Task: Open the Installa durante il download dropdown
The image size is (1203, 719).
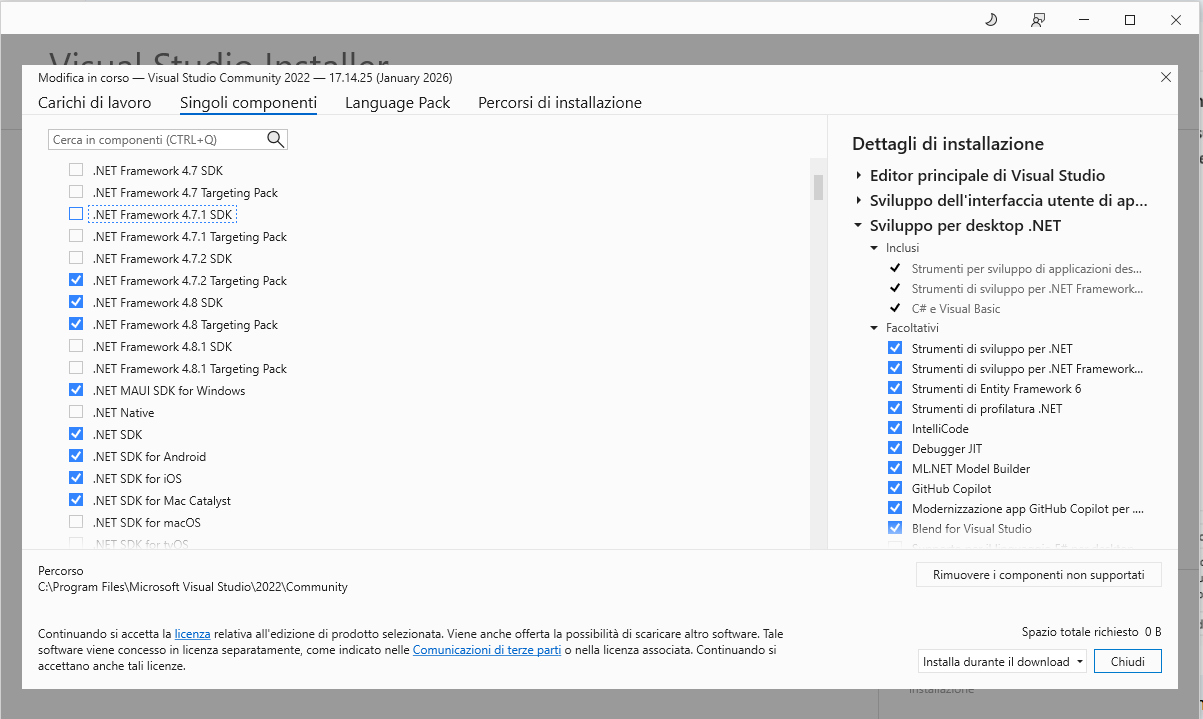Action: [x=1002, y=661]
